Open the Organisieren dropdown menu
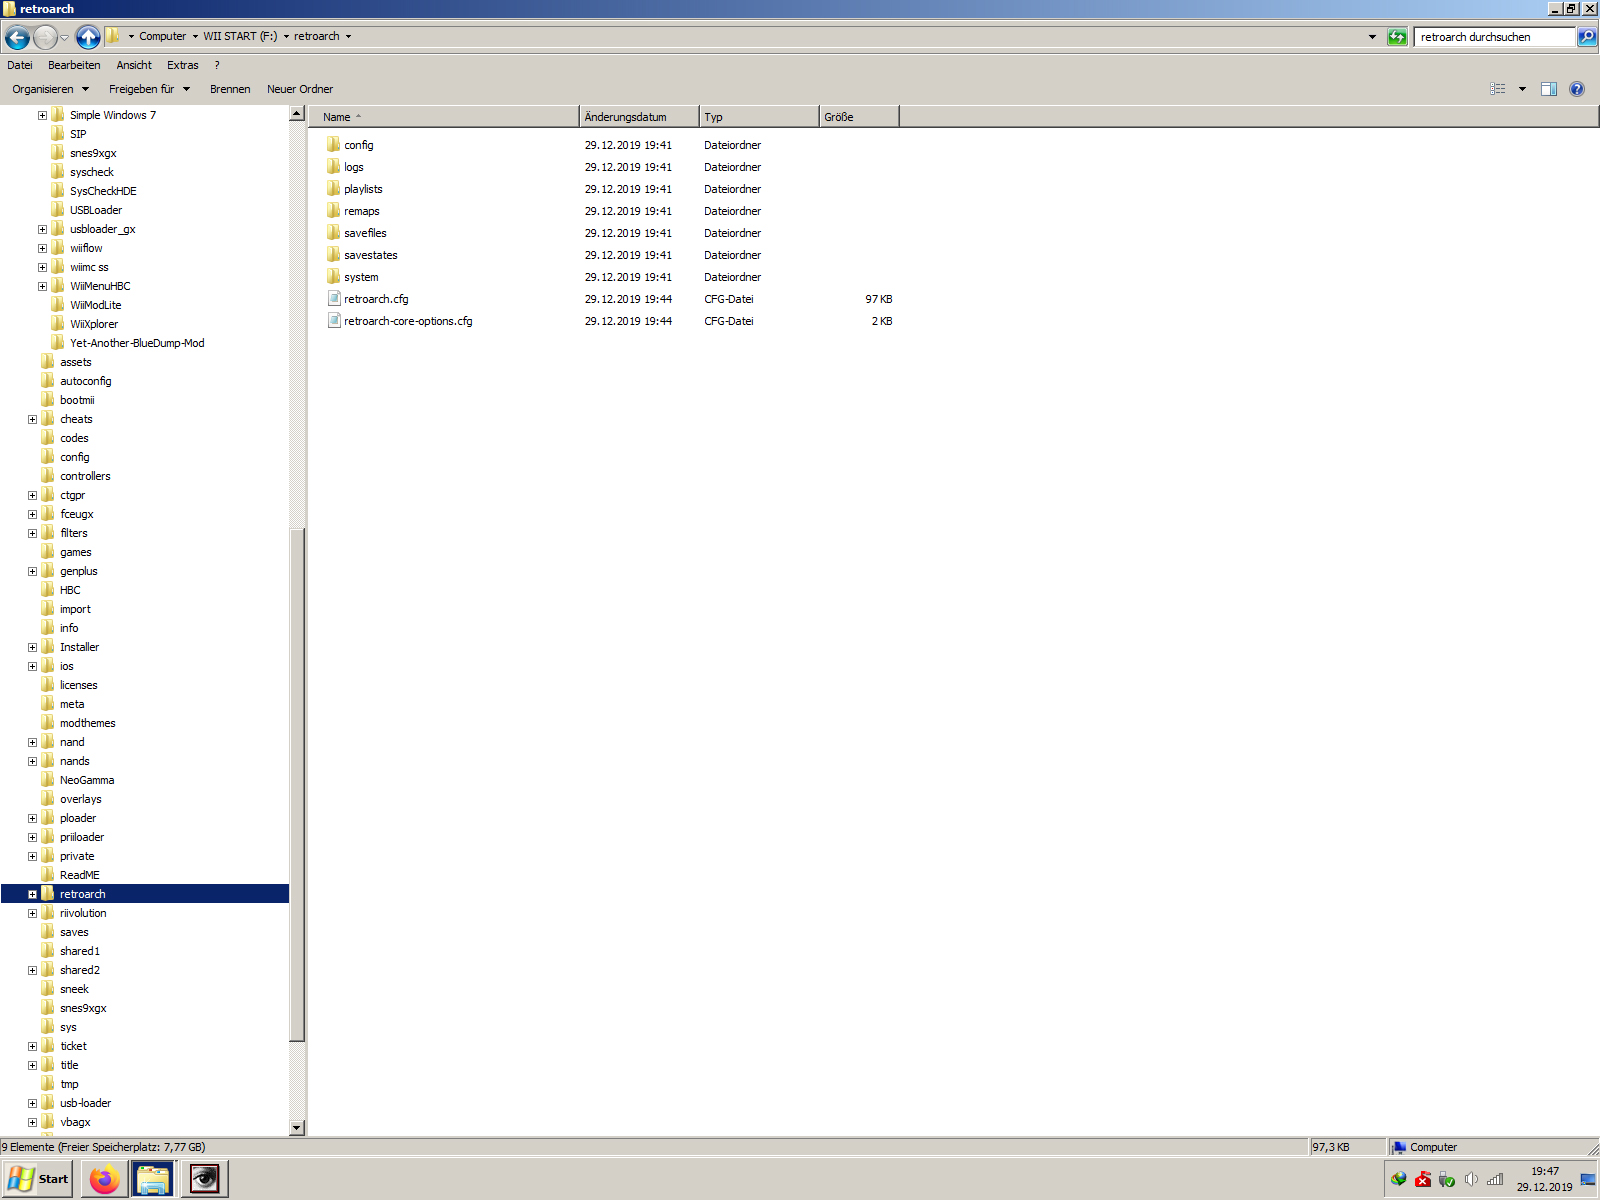1600x1200 pixels. pos(50,89)
